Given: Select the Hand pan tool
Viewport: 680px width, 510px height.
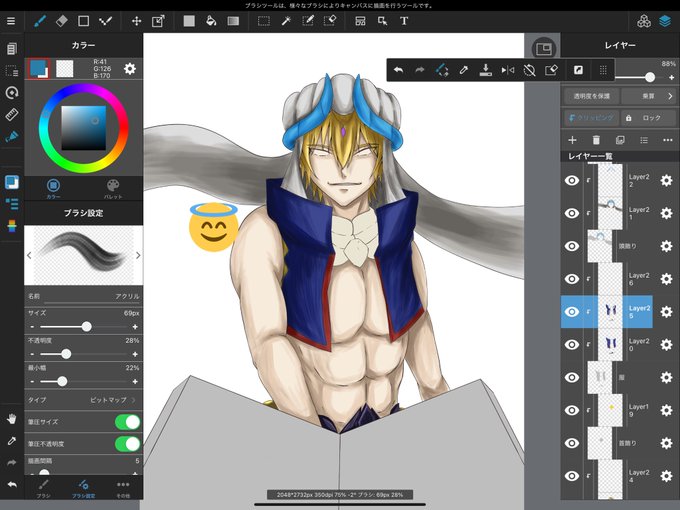Looking at the screenshot, I should click(x=12, y=418).
